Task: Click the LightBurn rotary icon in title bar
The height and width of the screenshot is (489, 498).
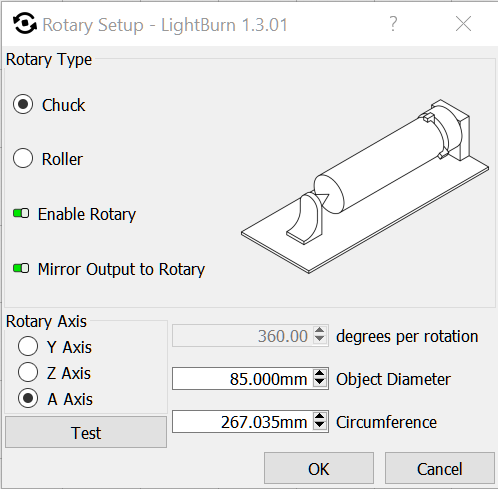Action: 24,23
